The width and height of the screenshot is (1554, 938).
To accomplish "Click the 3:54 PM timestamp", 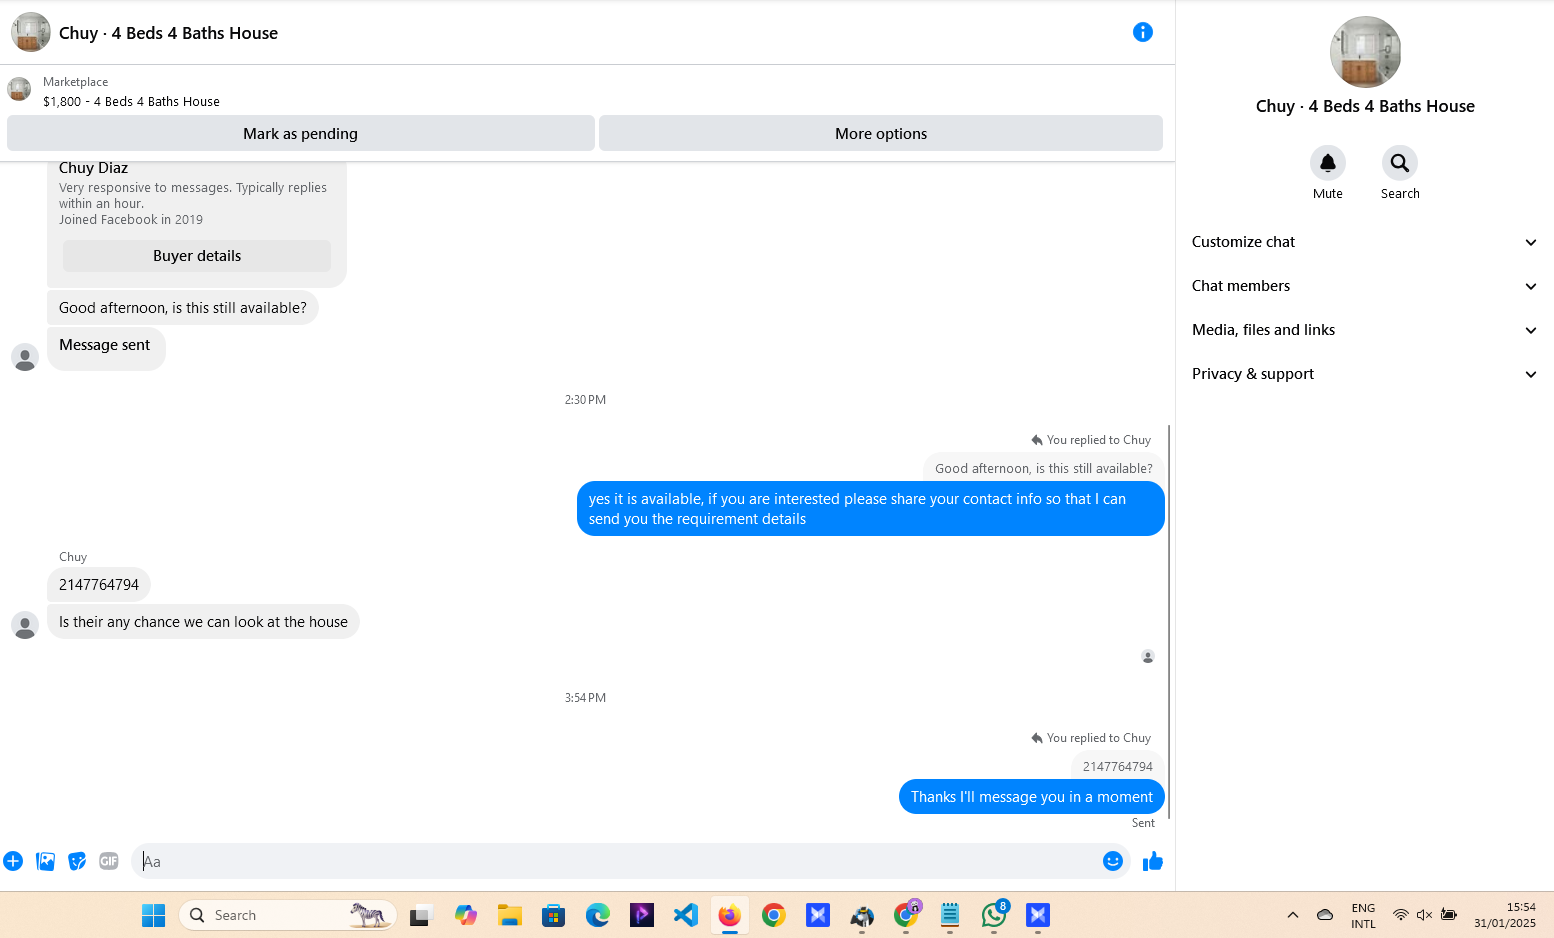I will coord(585,698).
